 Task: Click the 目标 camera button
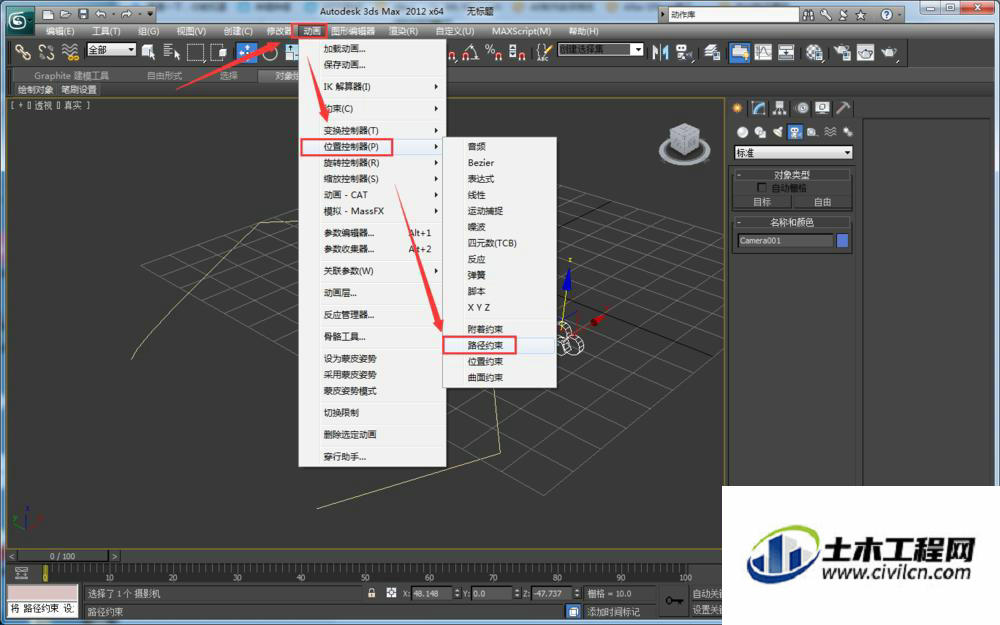coord(762,202)
